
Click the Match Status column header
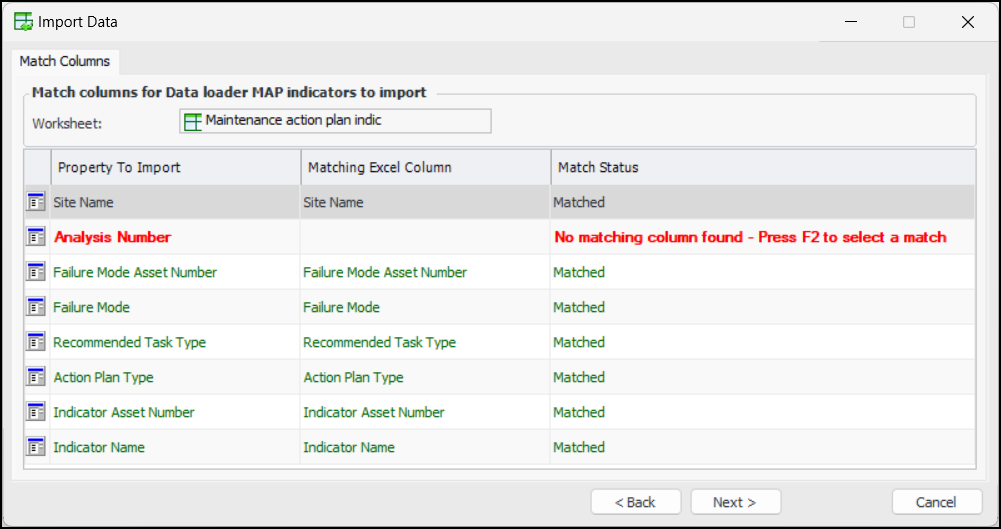coord(762,167)
